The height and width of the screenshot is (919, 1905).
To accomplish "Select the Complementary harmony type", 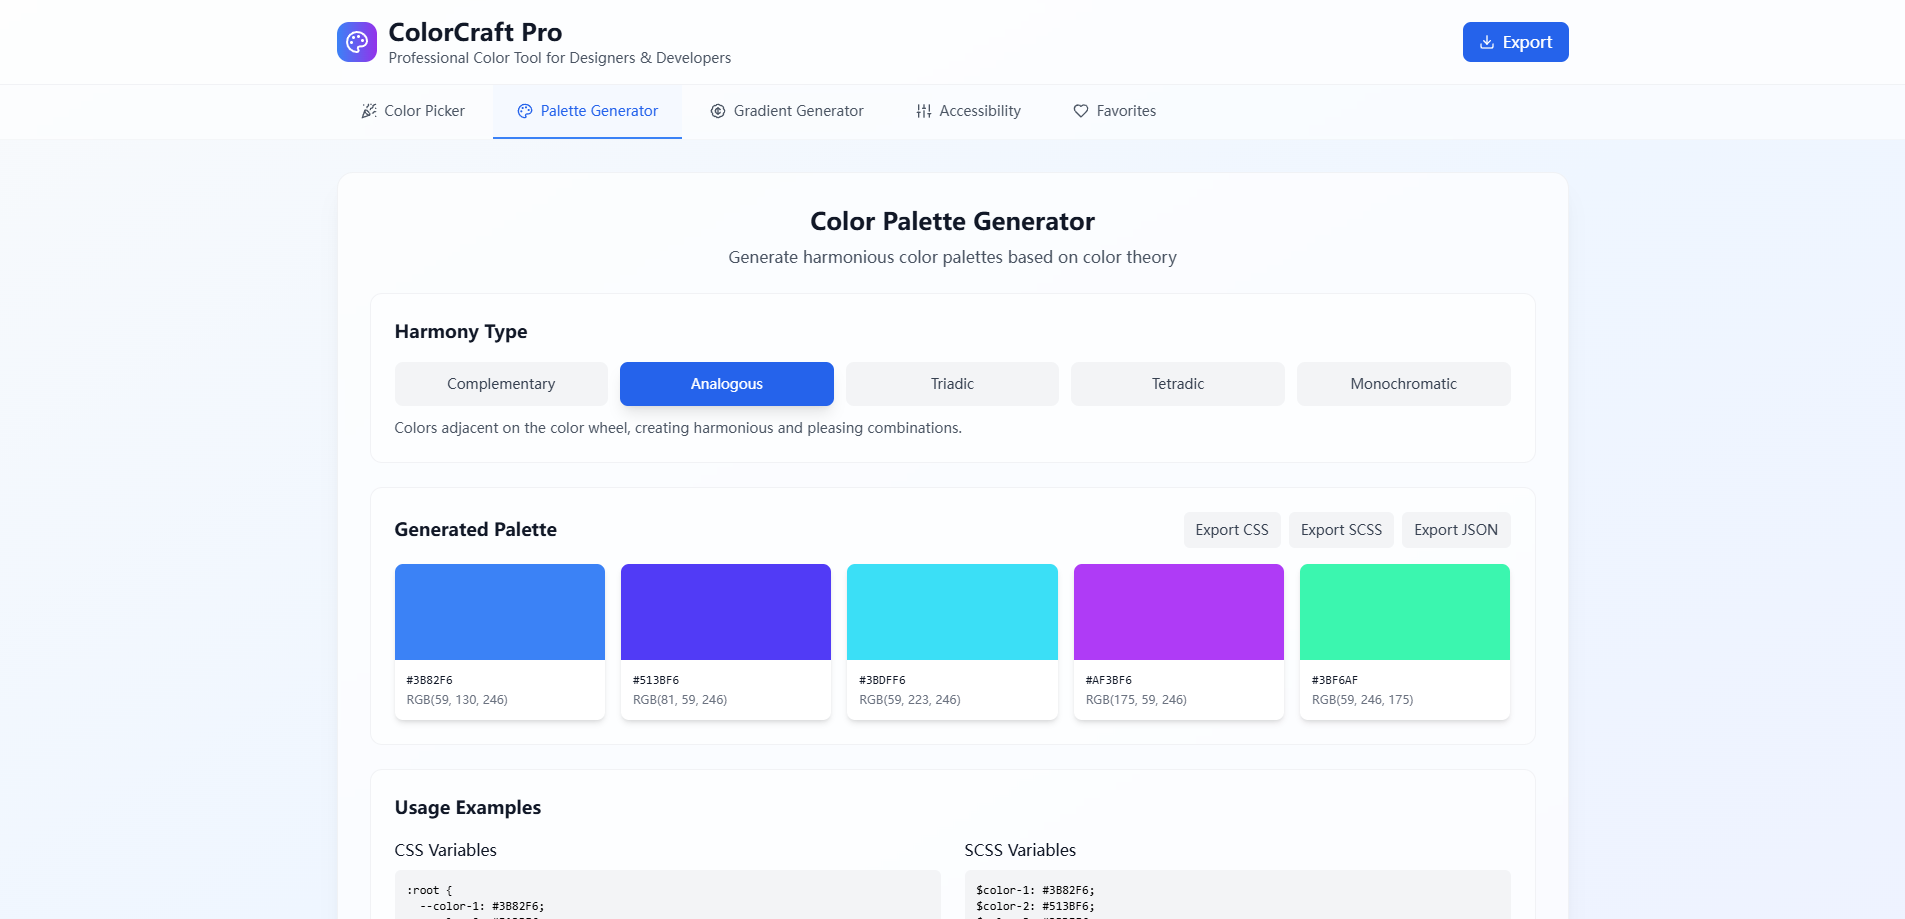I will (501, 384).
